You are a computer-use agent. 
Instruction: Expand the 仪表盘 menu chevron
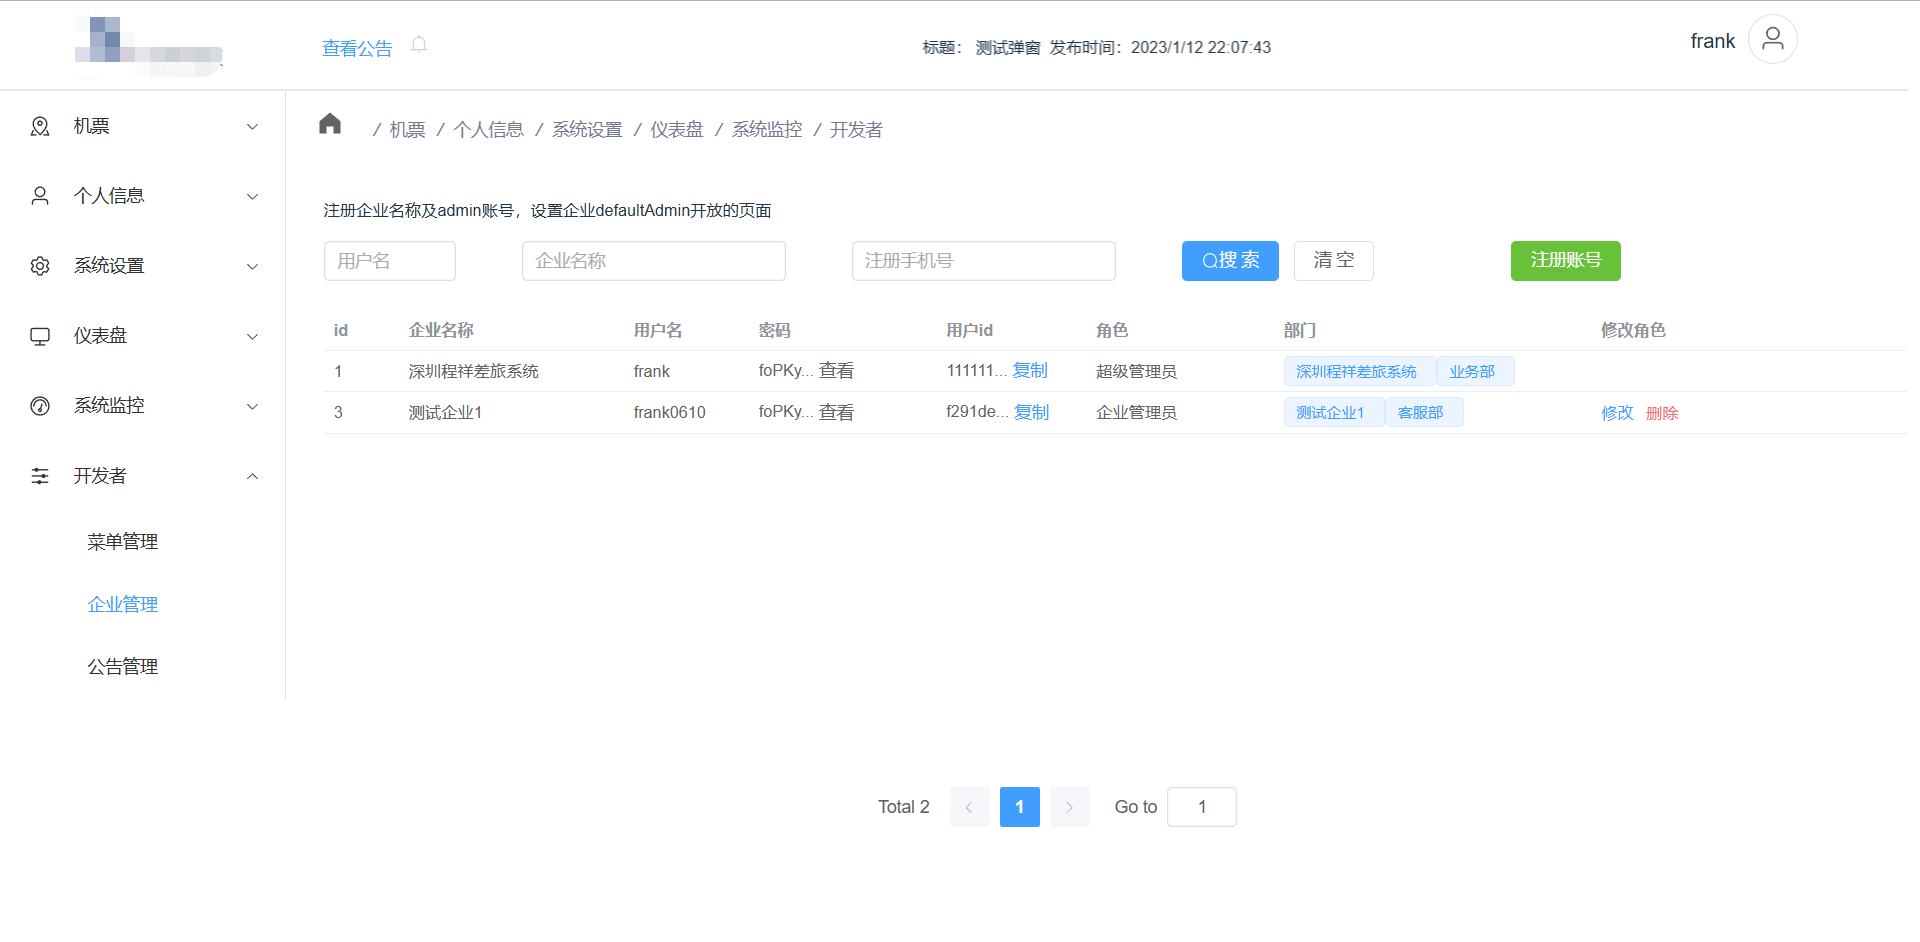click(x=253, y=337)
